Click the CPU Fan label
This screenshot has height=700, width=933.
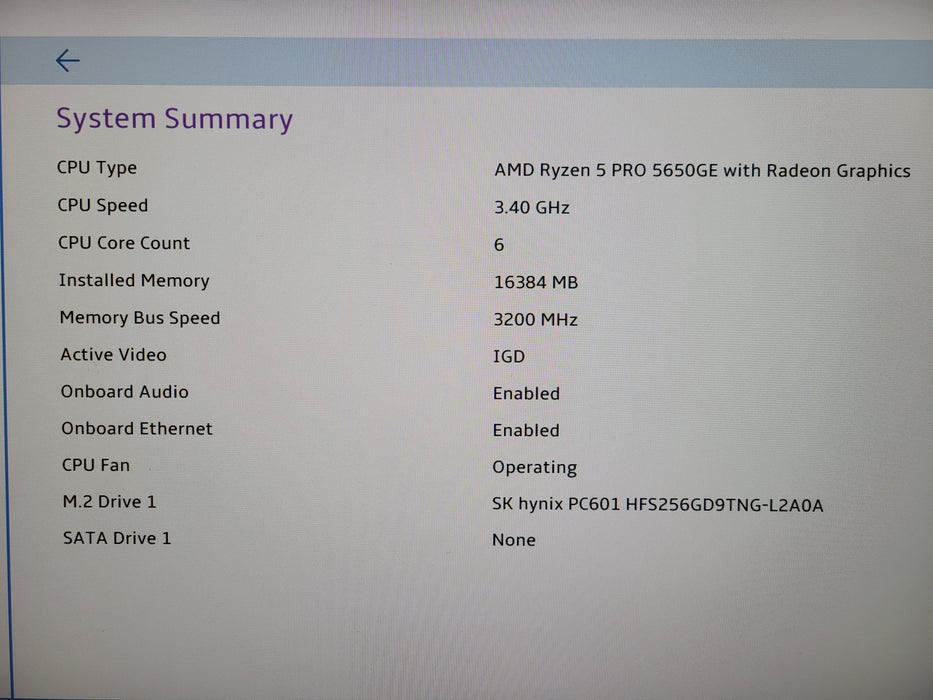pos(96,465)
